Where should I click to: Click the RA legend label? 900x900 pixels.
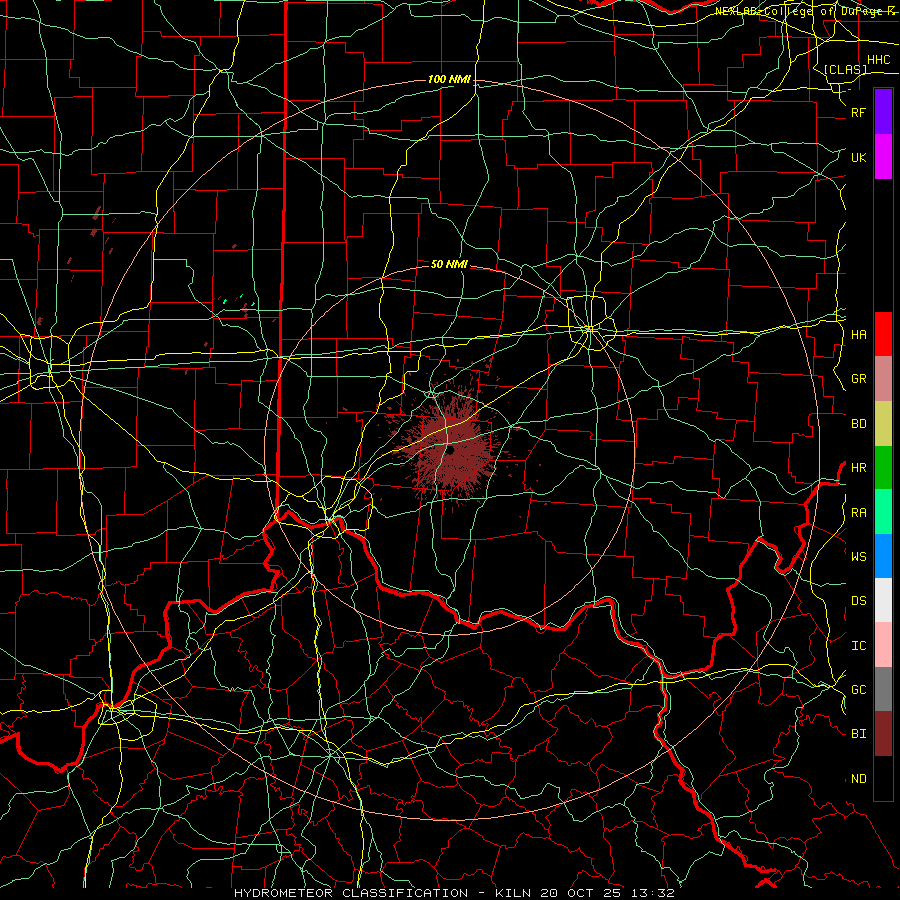point(859,513)
